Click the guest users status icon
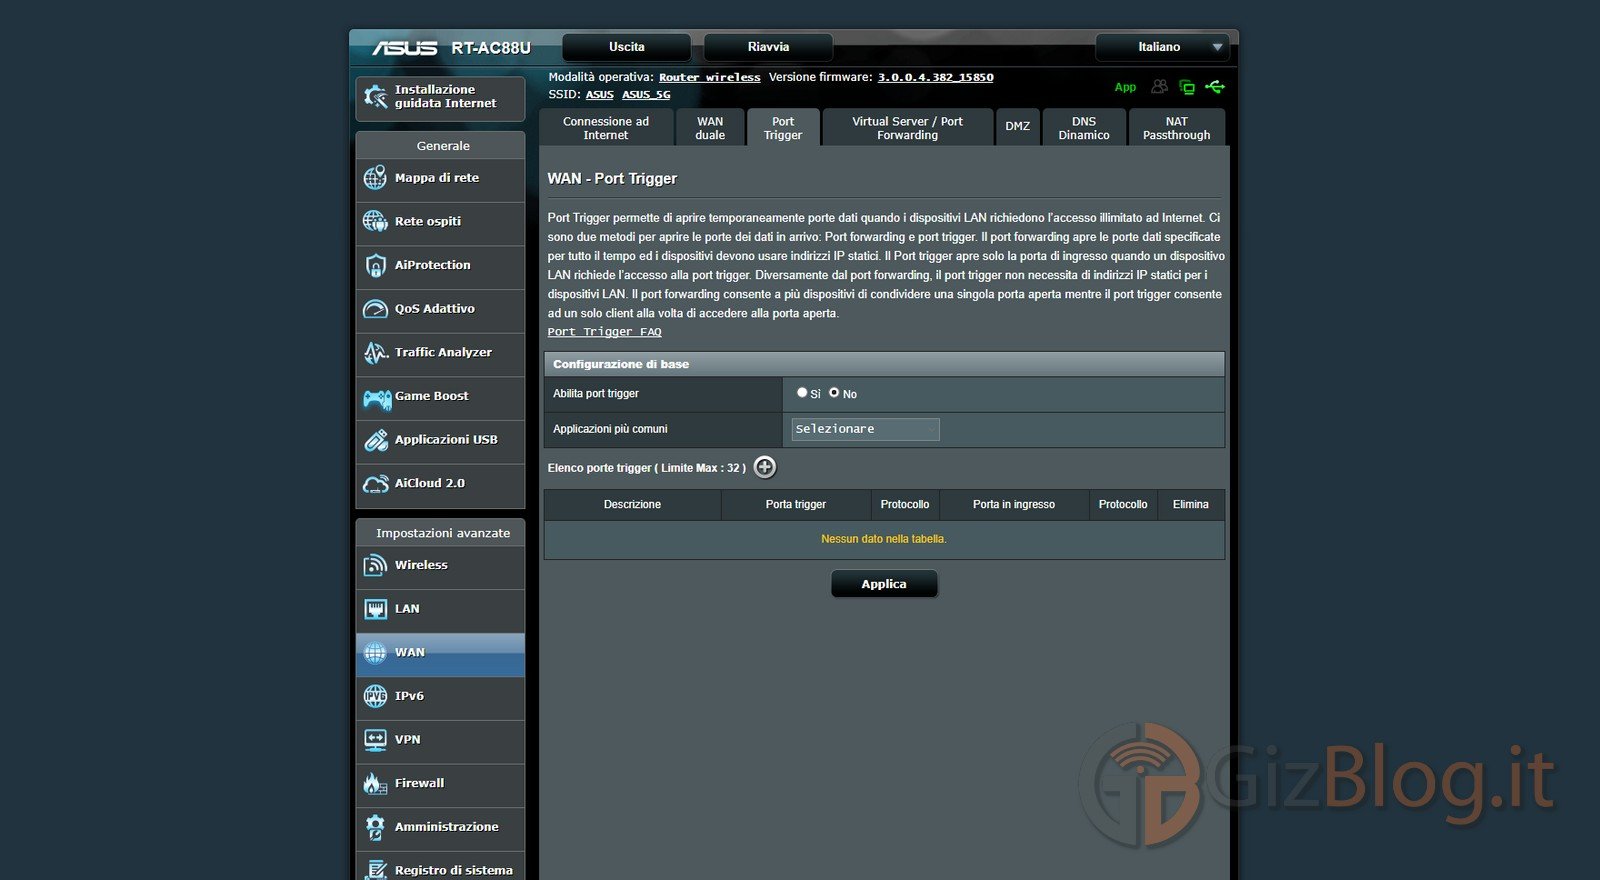The image size is (1600, 880). 1159,87
